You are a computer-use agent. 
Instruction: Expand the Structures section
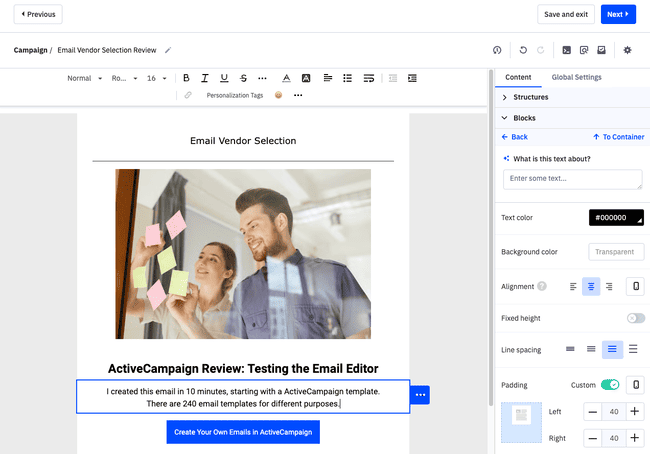[x=530, y=97]
